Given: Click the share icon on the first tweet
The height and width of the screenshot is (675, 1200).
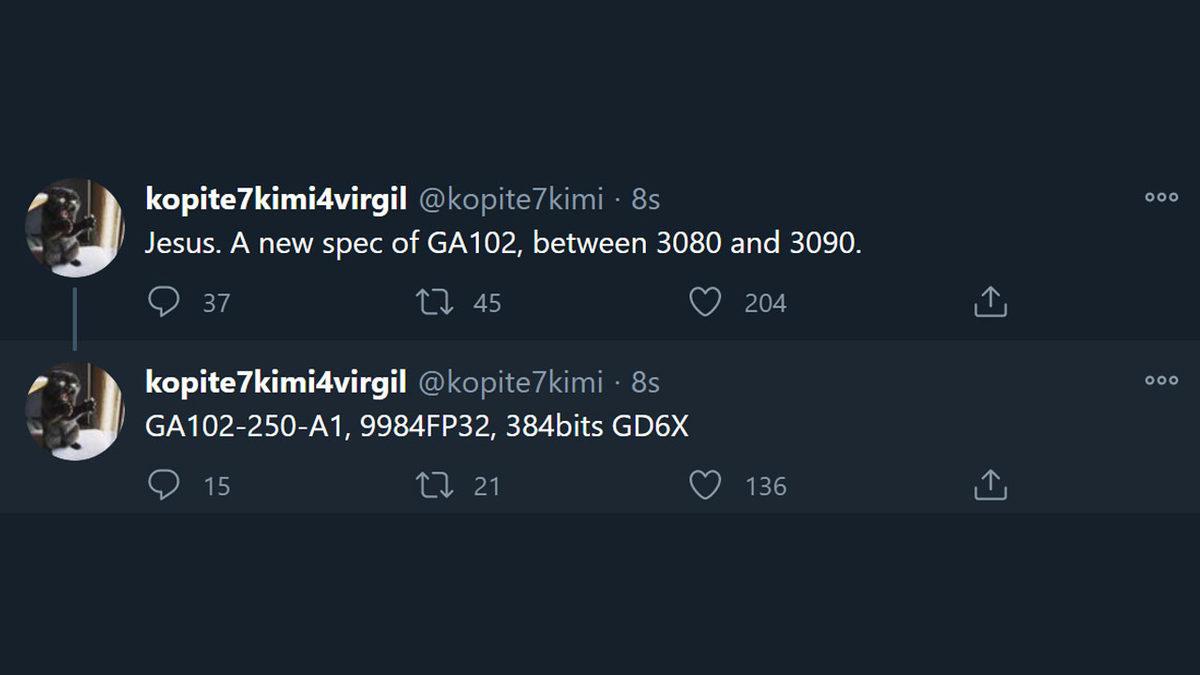Looking at the screenshot, I should 990,300.
